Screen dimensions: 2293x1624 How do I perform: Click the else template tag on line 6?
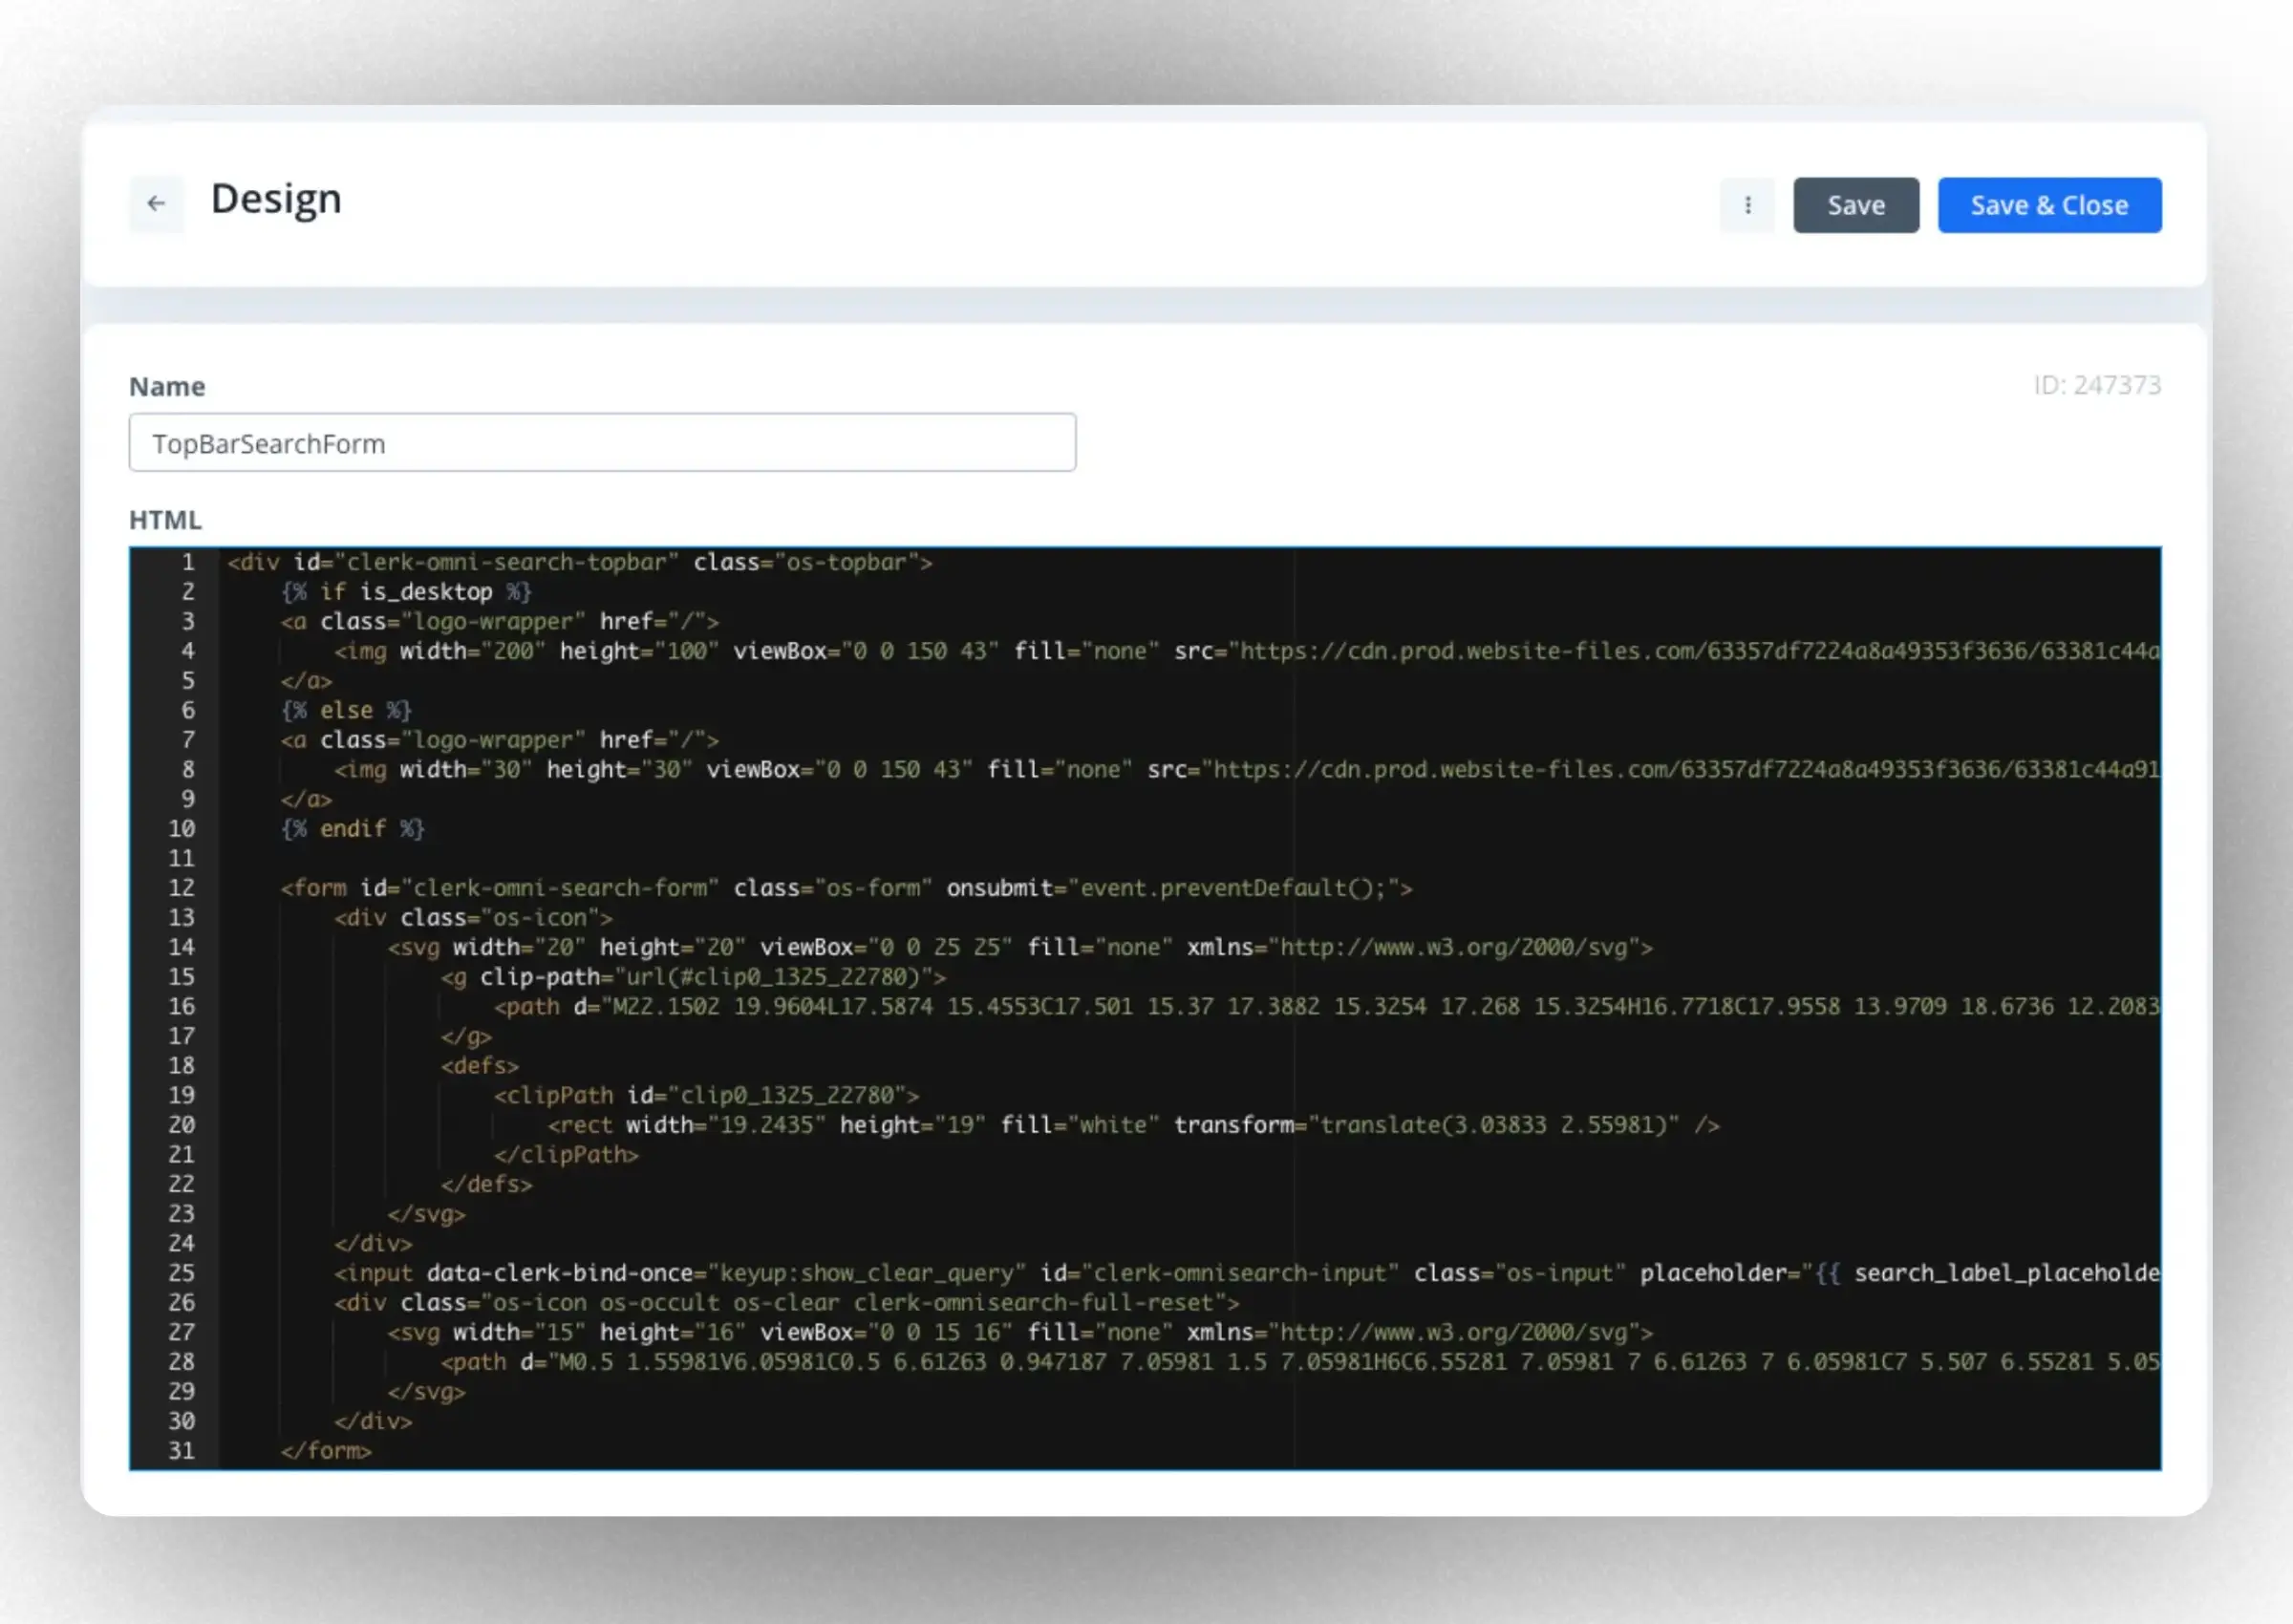click(x=346, y=711)
